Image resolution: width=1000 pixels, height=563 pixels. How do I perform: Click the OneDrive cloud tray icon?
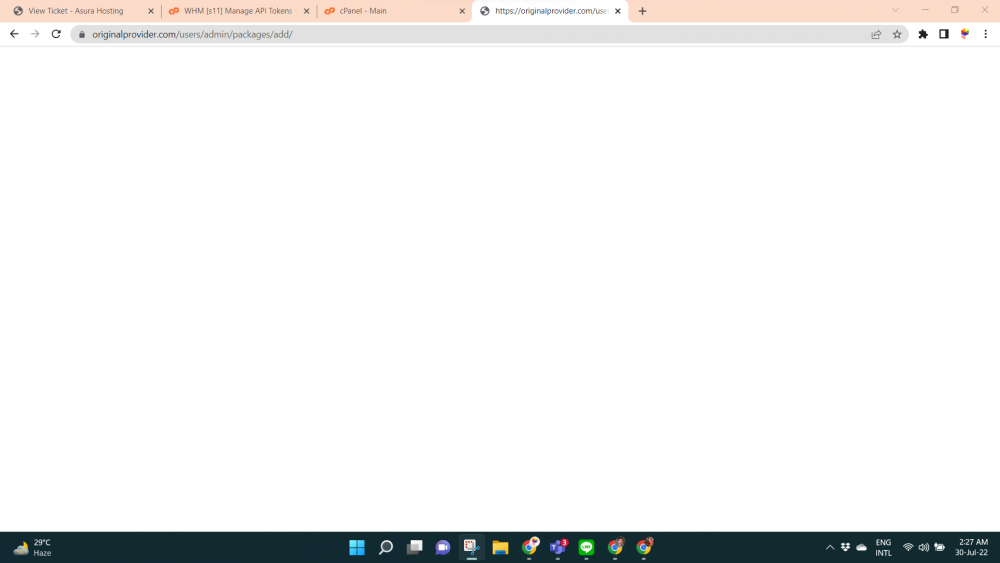tap(862, 547)
